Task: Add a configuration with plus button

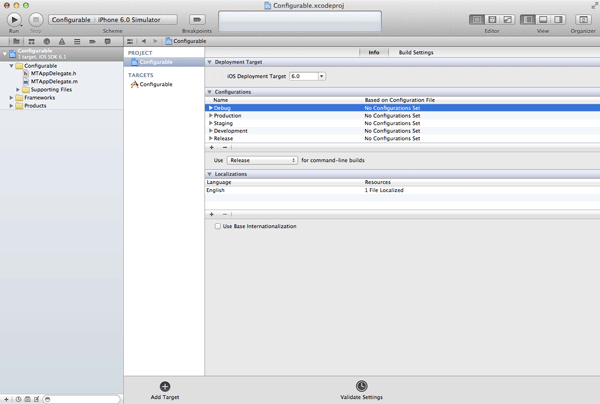Action: (212, 147)
